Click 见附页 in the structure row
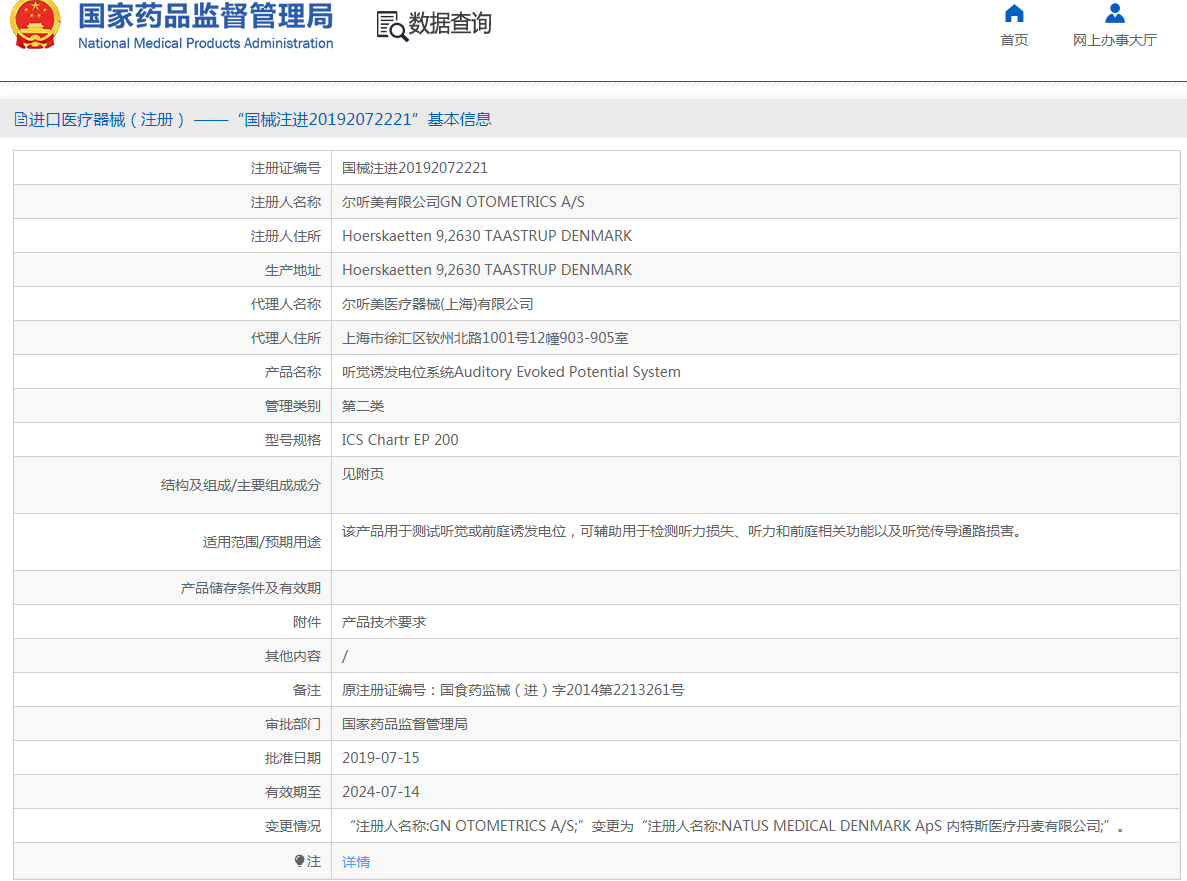 362,474
